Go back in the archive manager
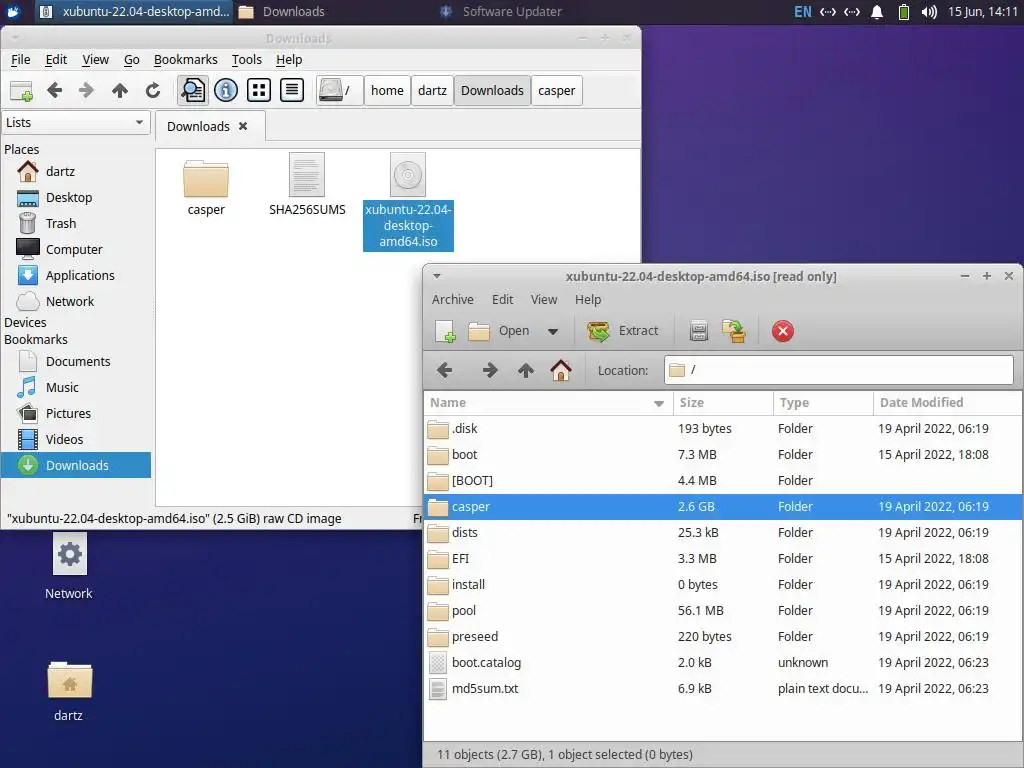Viewport: 1024px width, 768px height. pyautogui.click(x=445, y=370)
